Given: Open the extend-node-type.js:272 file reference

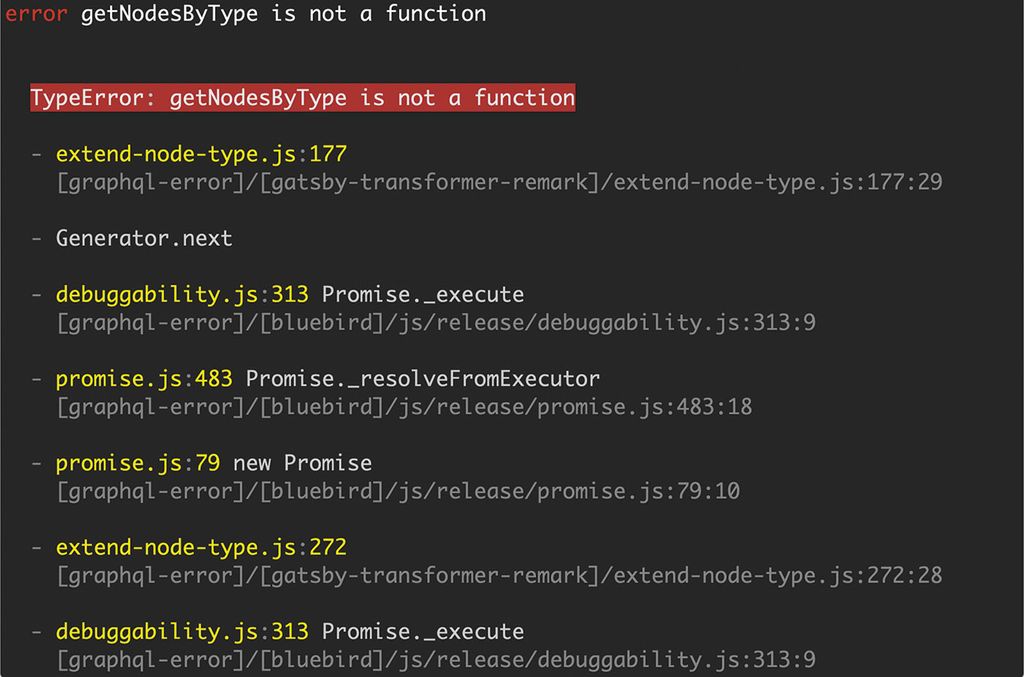Looking at the screenshot, I should click(x=201, y=548).
